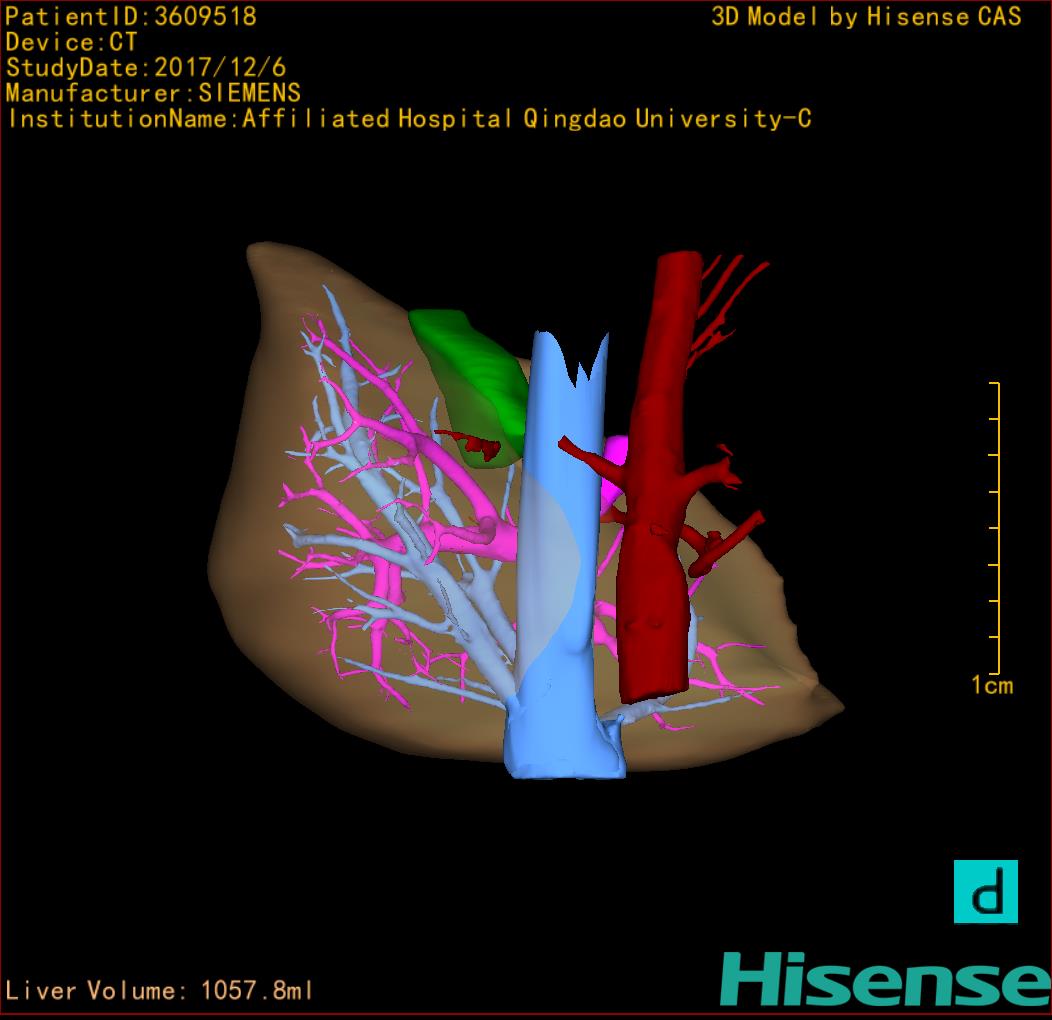Click the yellow scale ruler
Screen dimensions: 1052x1020
[995, 527]
